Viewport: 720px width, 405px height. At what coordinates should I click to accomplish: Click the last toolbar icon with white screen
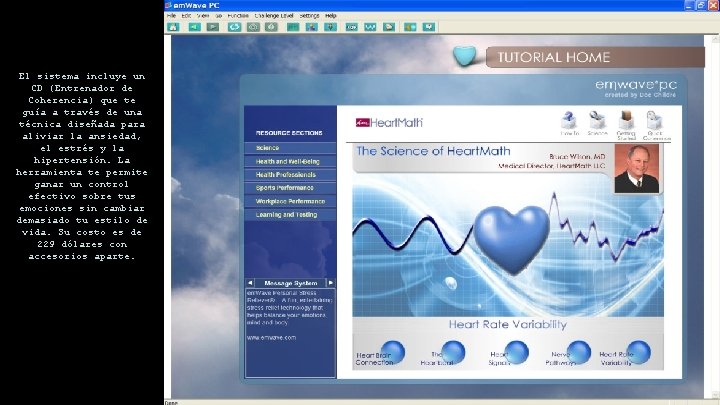(429, 27)
